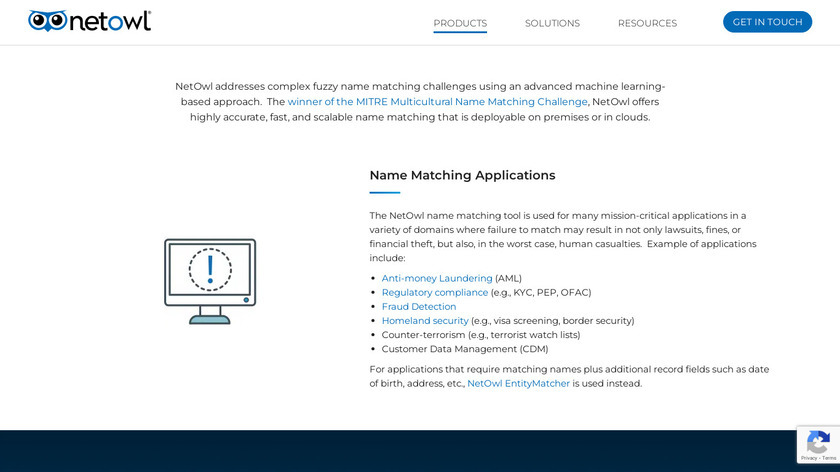Open the Solutions menu
840x472 pixels.
552,23
